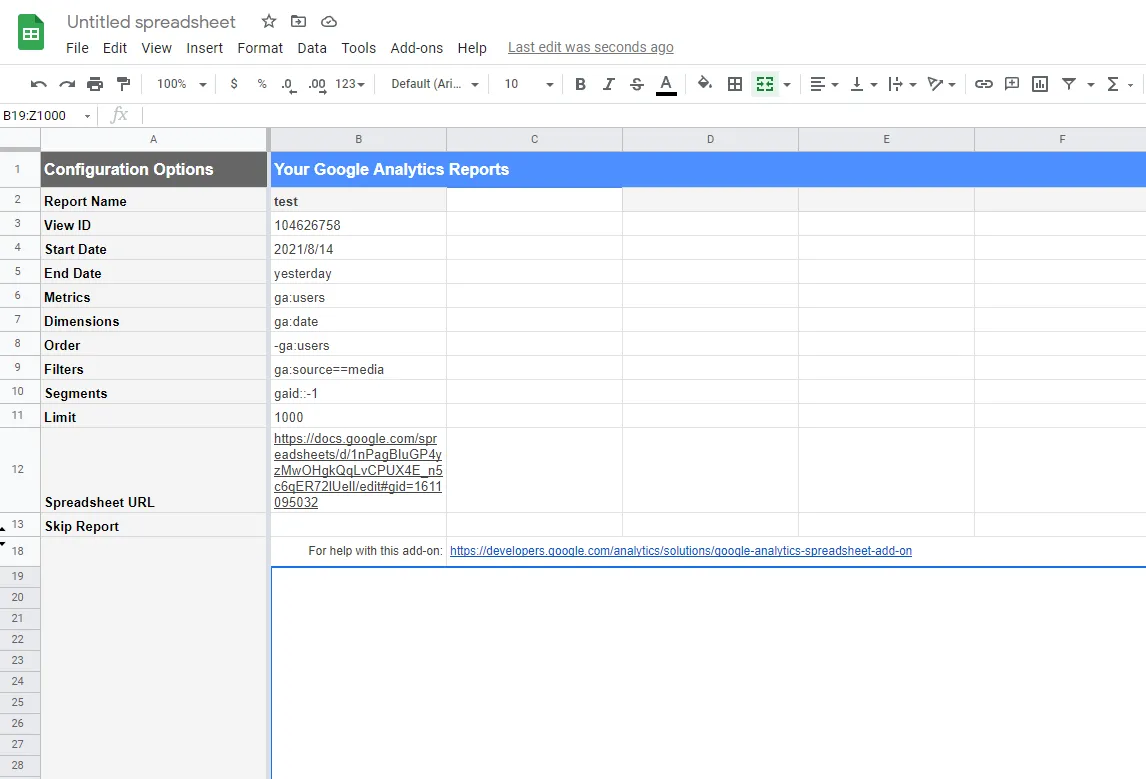
Task: Open the docs.google.com spreadsheet URL link
Action: (x=358, y=471)
